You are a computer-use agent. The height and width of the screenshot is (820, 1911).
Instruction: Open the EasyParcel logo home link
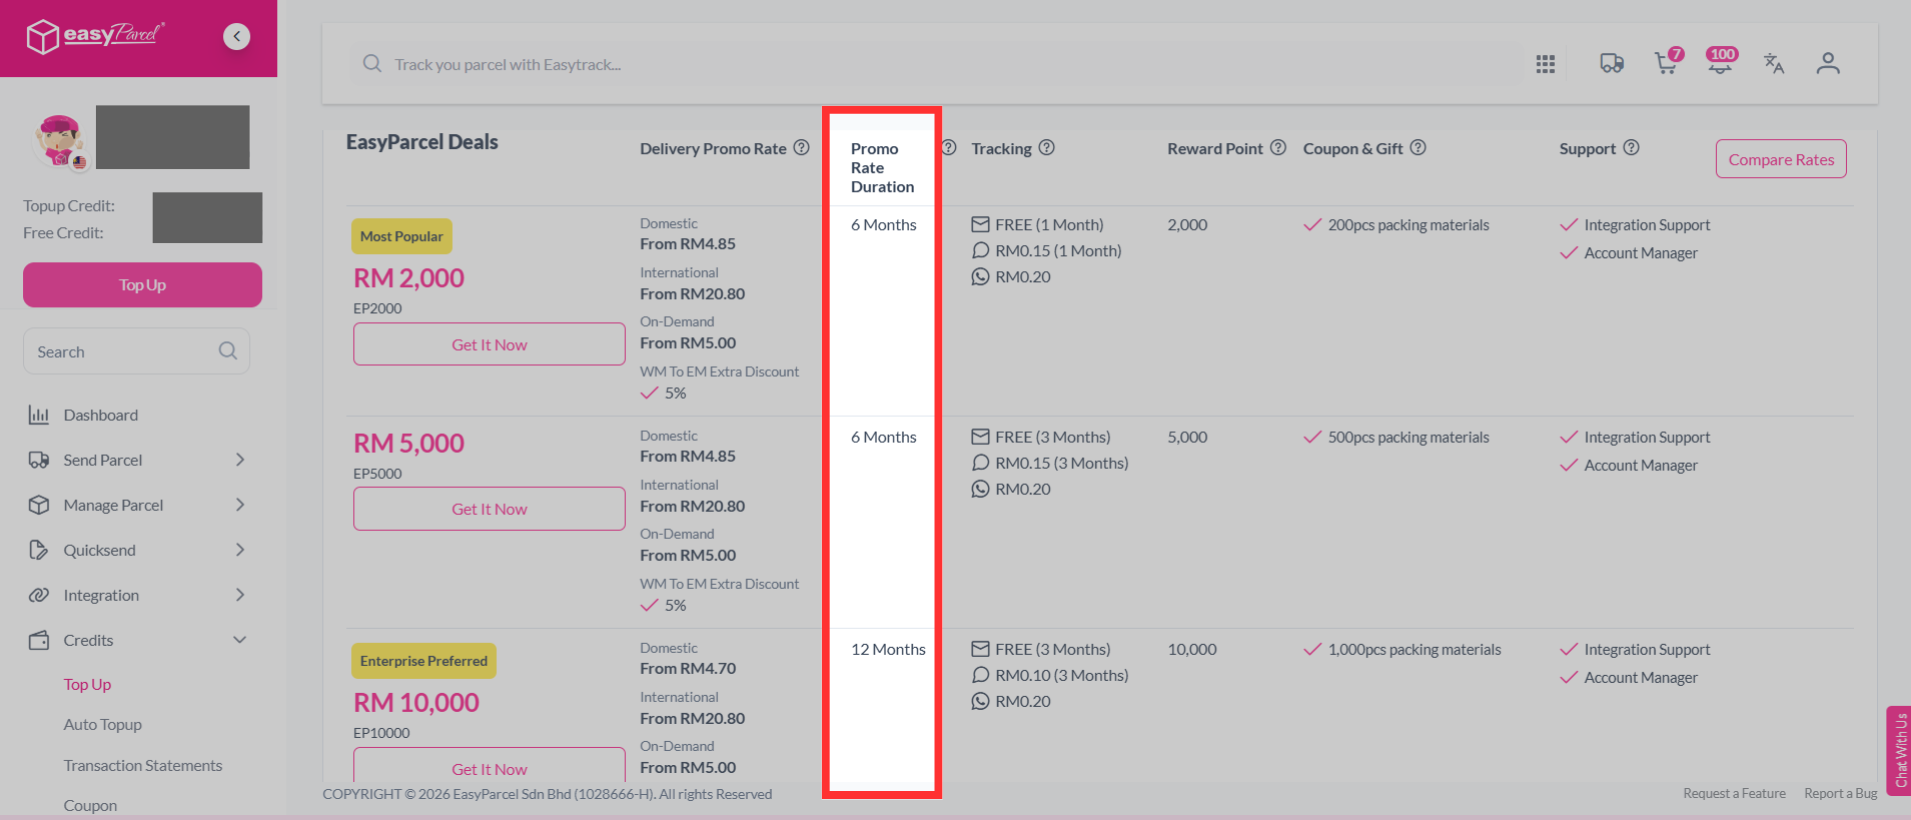point(95,36)
